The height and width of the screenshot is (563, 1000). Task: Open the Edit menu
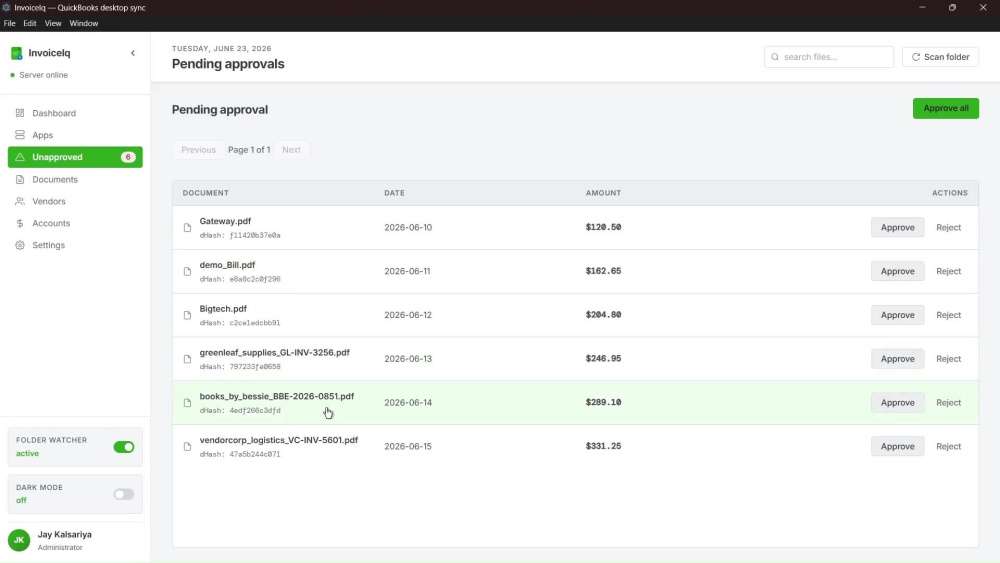click(30, 23)
